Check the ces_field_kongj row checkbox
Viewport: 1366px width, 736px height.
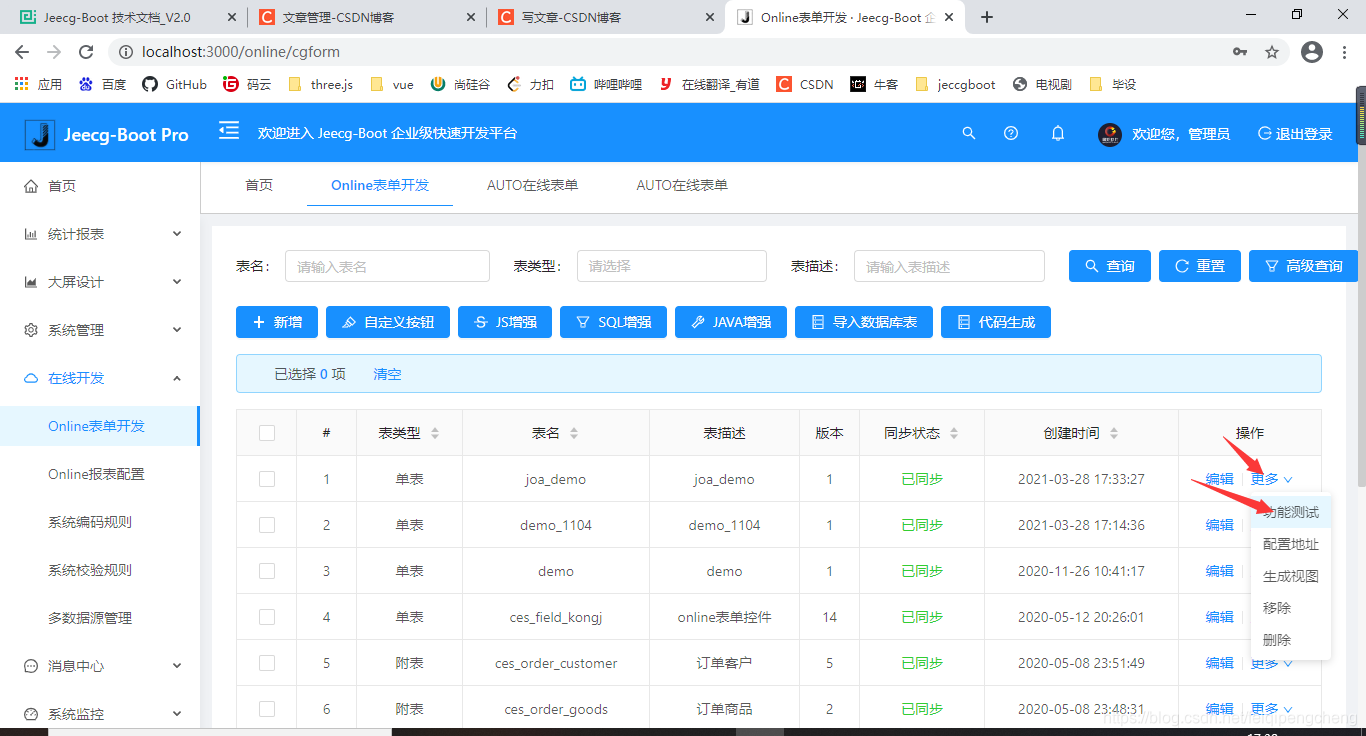click(x=267, y=617)
